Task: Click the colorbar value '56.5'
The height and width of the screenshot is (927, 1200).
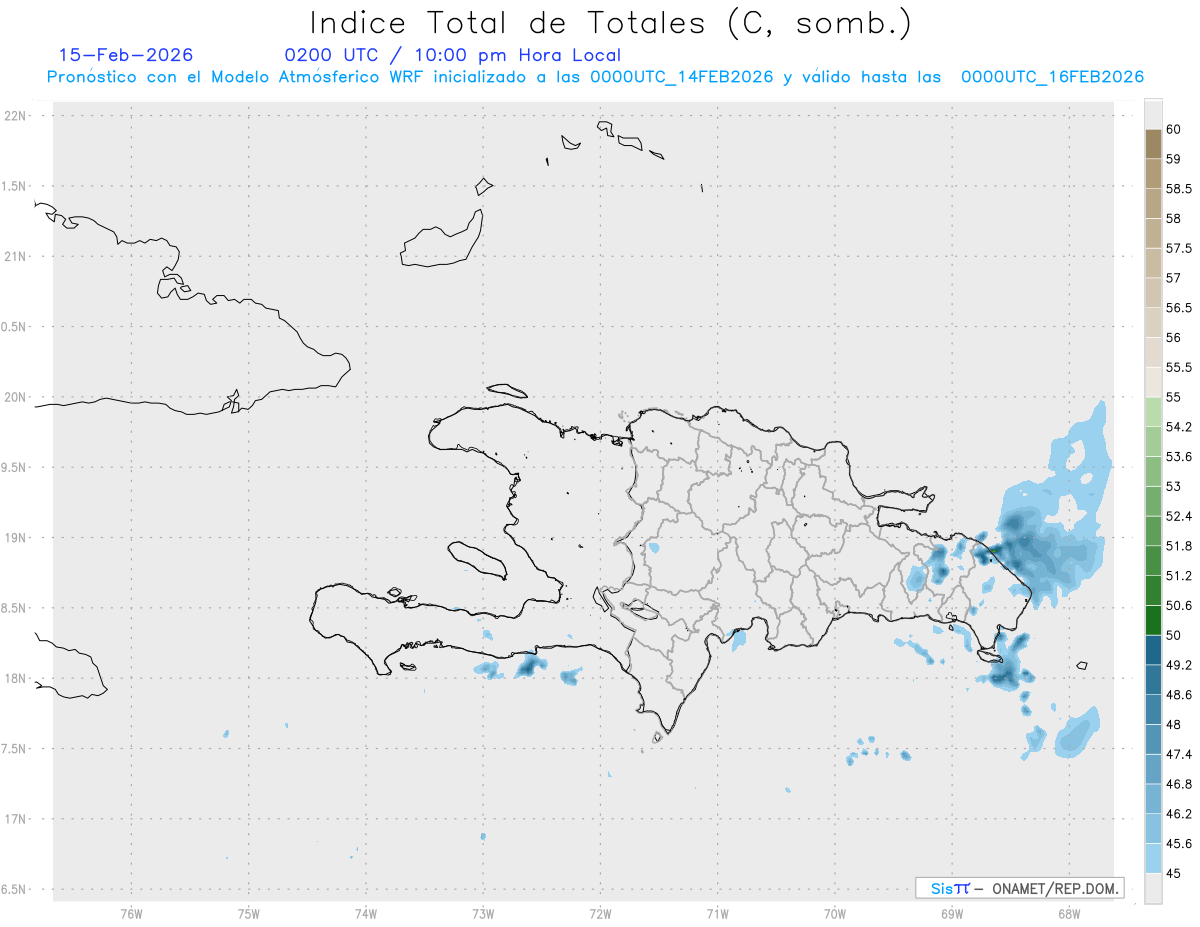Action: [1179, 308]
